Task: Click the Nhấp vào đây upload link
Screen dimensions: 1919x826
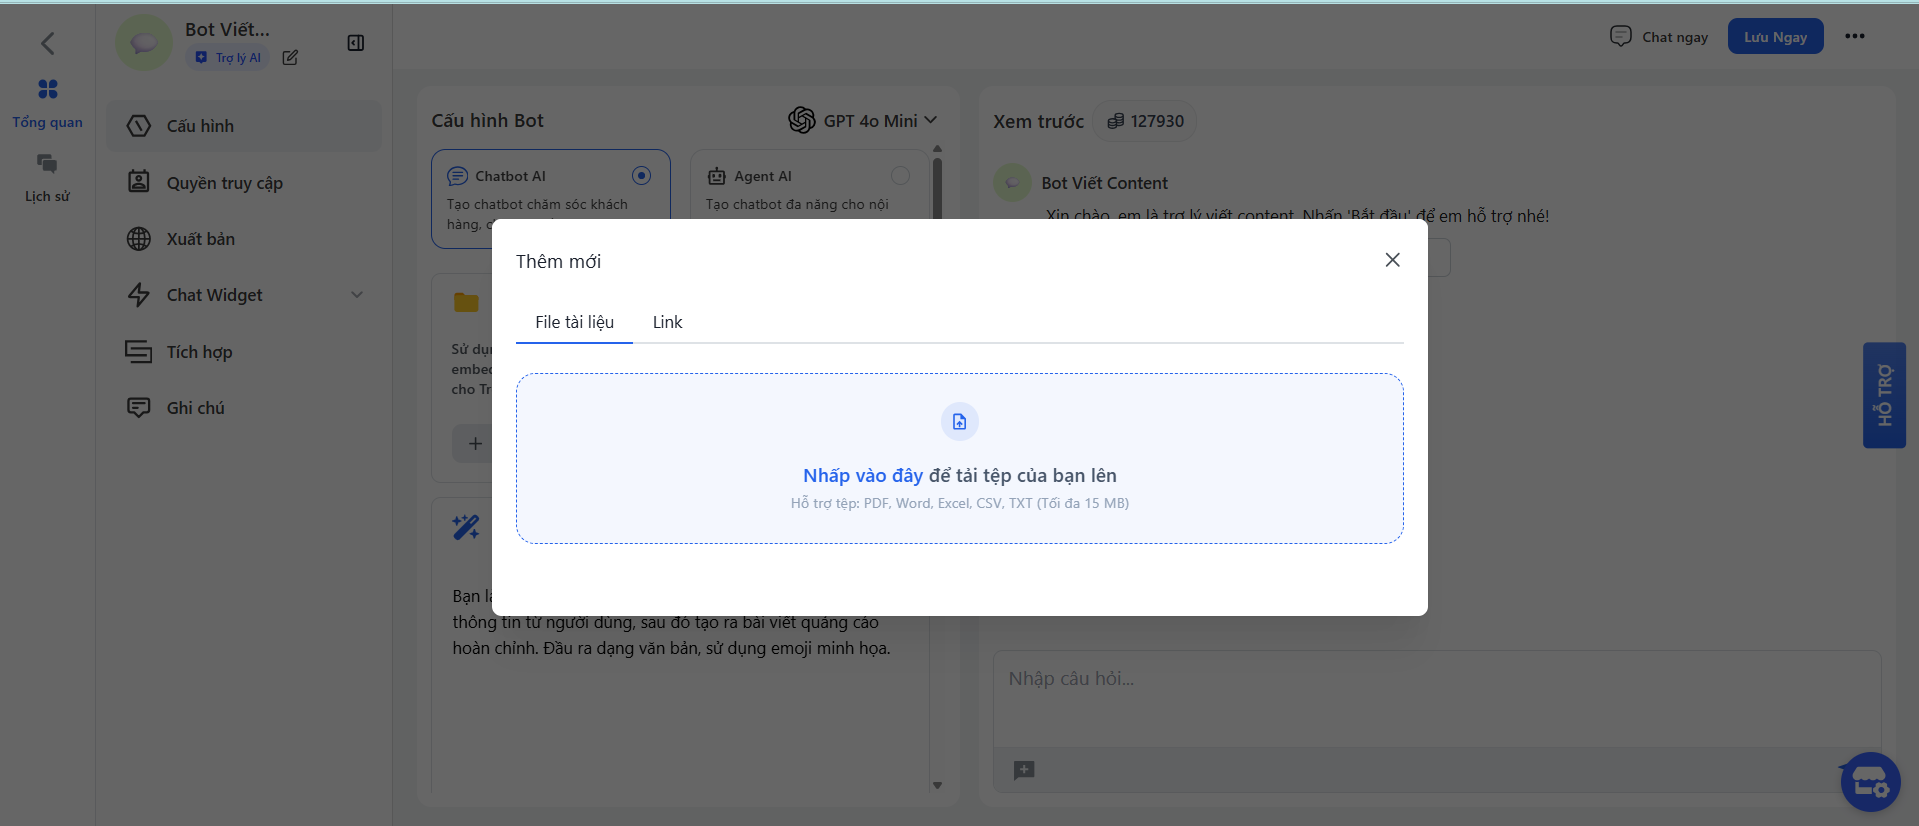Action: click(x=862, y=476)
